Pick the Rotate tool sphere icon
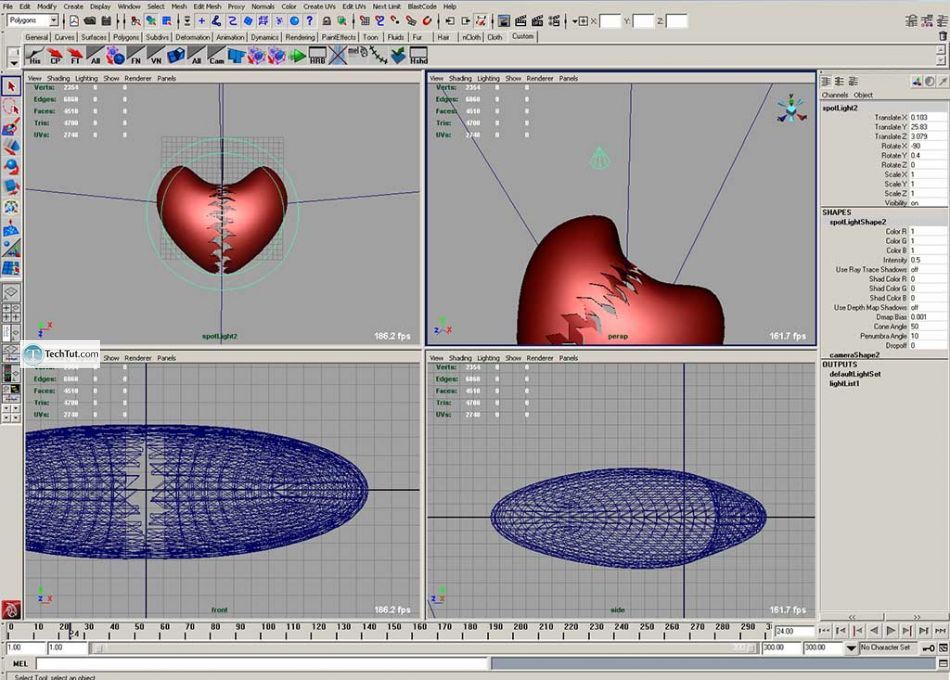 coord(11,167)
